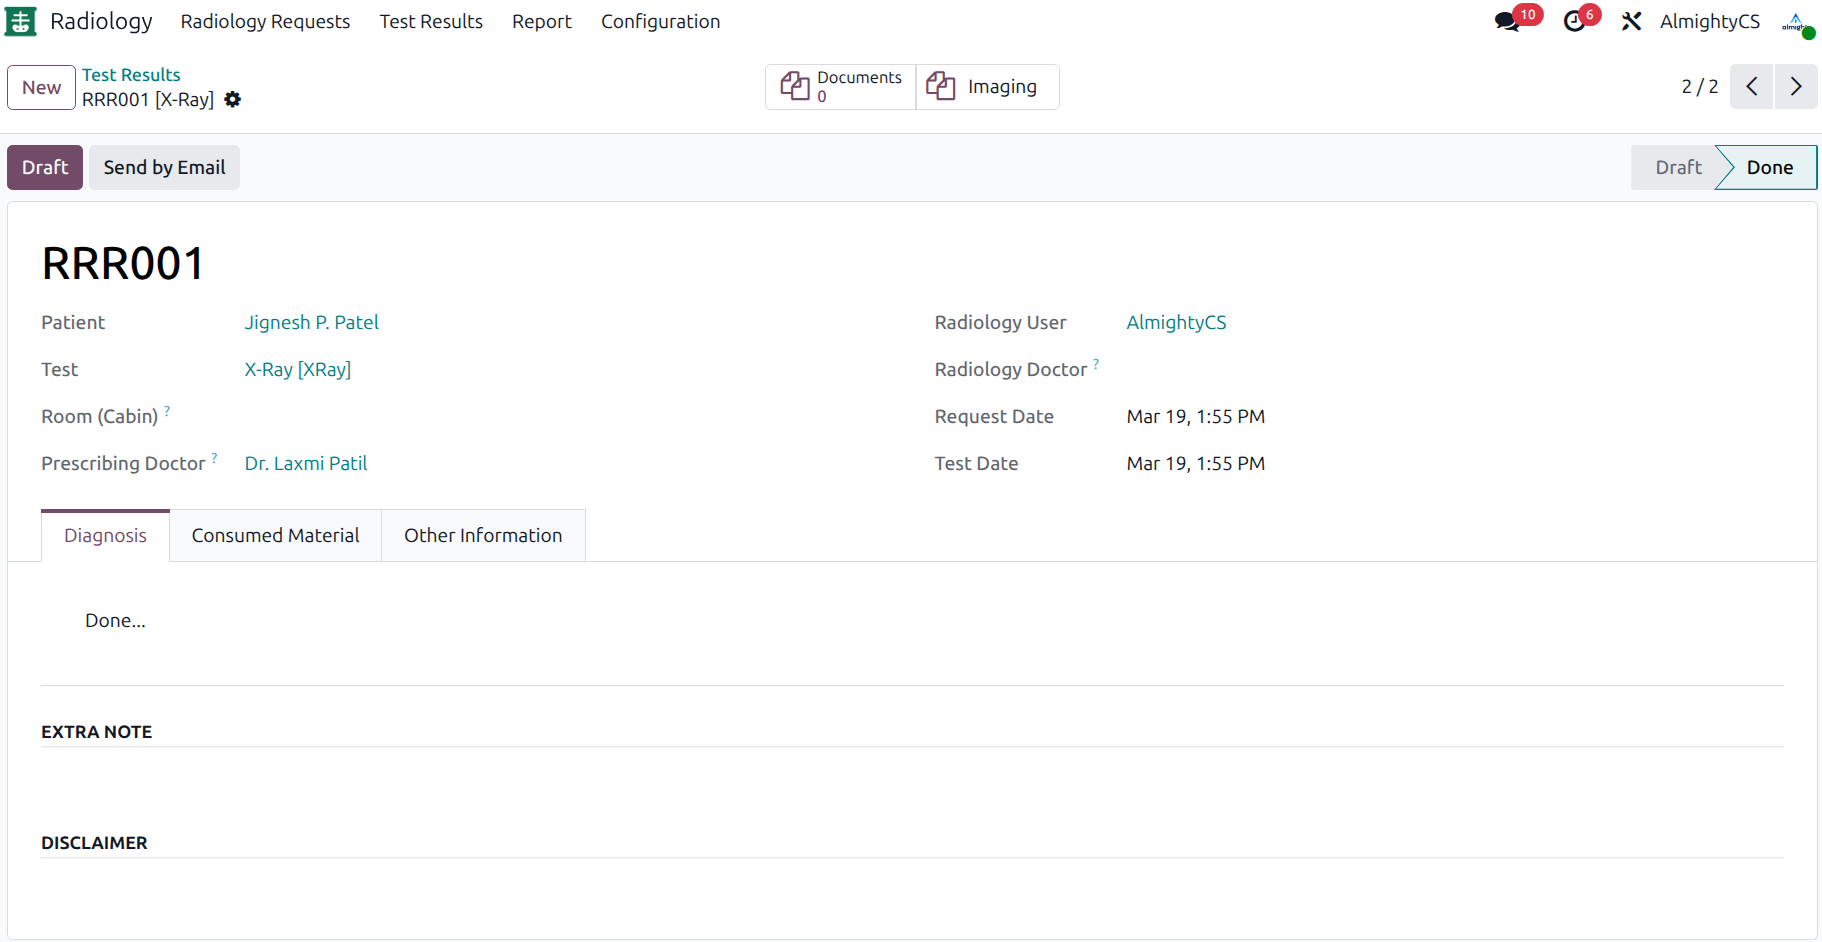Open the Radiology app home icon
This screenshot has height=942, width=1822.
21,21
